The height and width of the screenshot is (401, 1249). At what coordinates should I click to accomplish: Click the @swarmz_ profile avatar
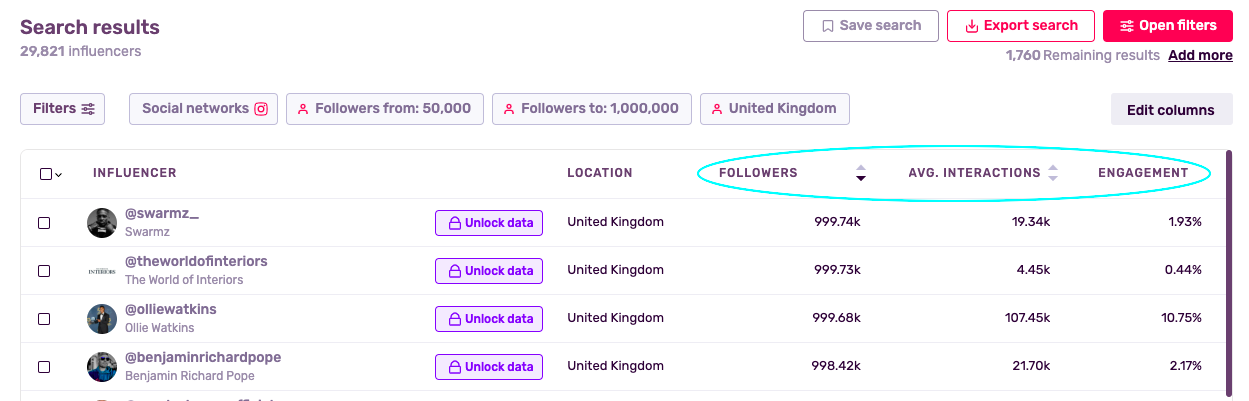pyautogui.click(x=102, y=223)
